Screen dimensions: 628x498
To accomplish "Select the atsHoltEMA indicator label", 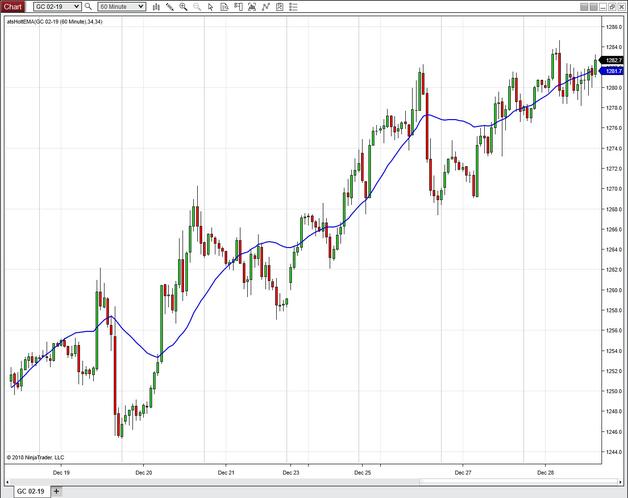I will [x=55, y=21].
